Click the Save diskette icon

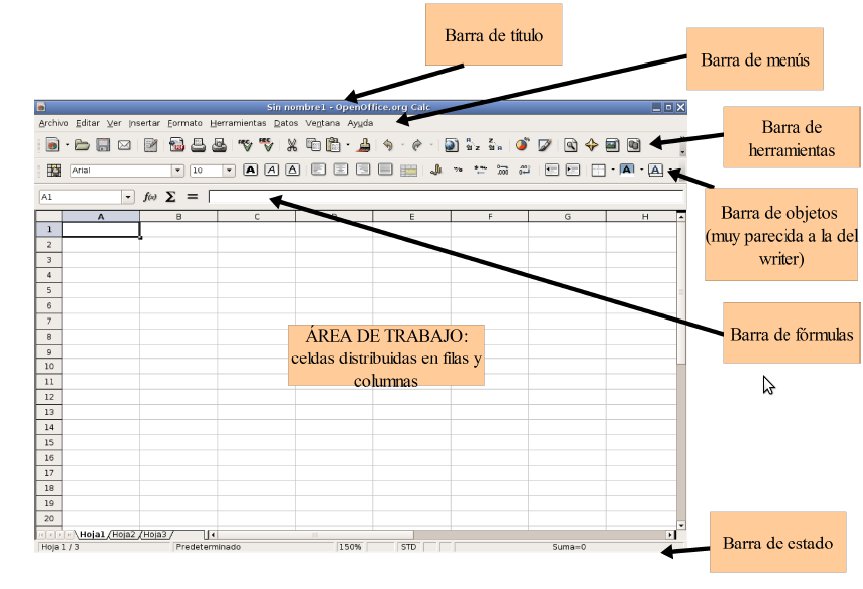103,146
